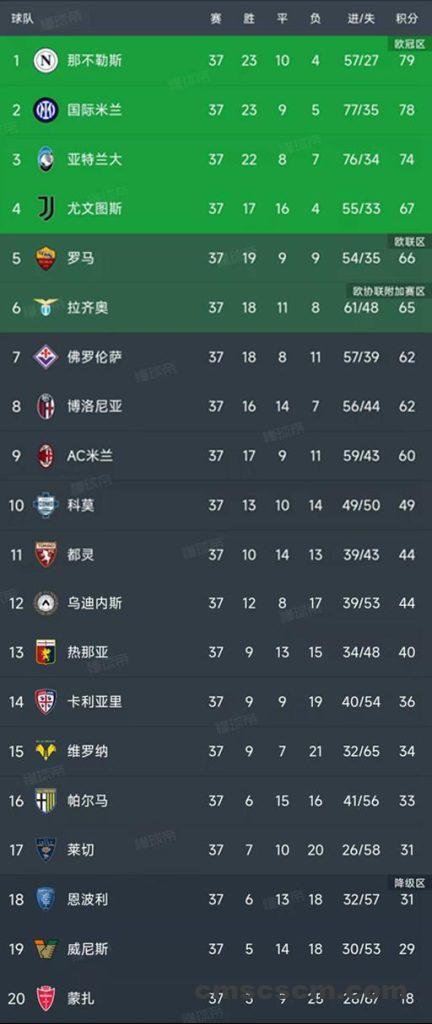Click the 进/失 column header
432x1024 pixels.
[361, 19]
